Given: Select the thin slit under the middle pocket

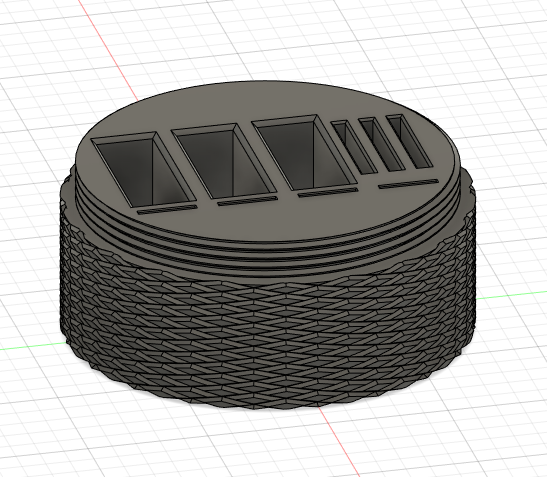Looking at the screenshot, I should [x=248, y=201].
